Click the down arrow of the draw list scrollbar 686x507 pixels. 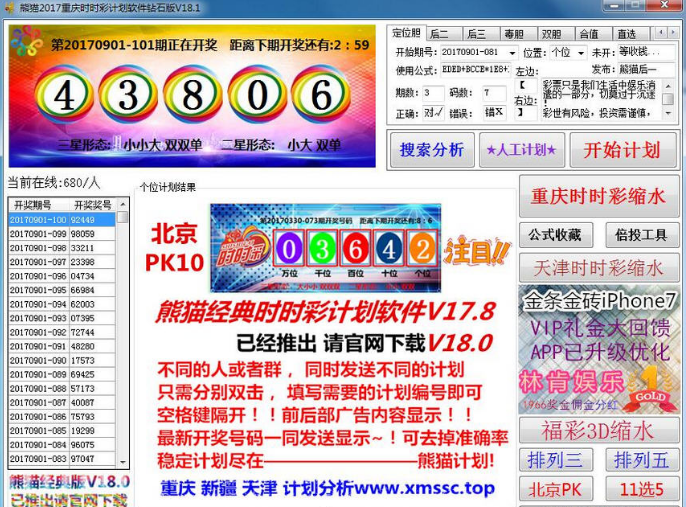[123, 462]
